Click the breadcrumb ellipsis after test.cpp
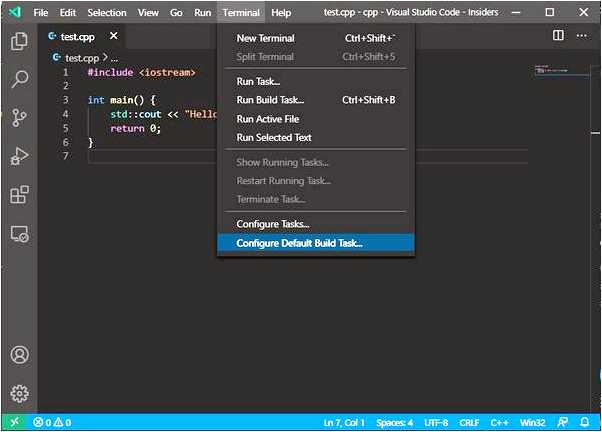 tap(114, 59)
